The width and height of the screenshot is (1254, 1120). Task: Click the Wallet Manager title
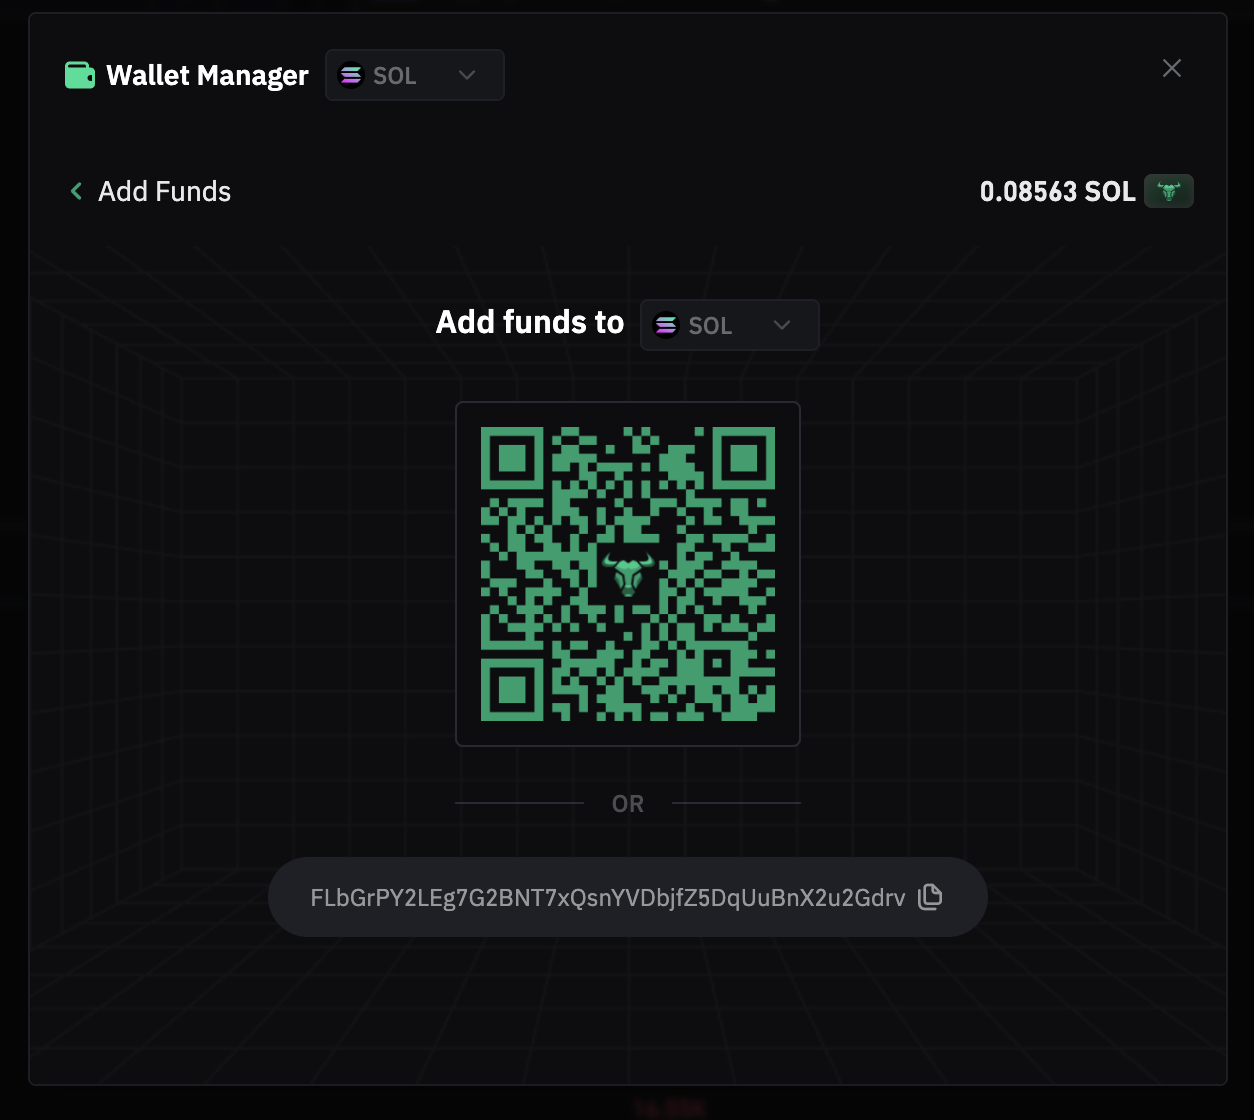(207, 75)
